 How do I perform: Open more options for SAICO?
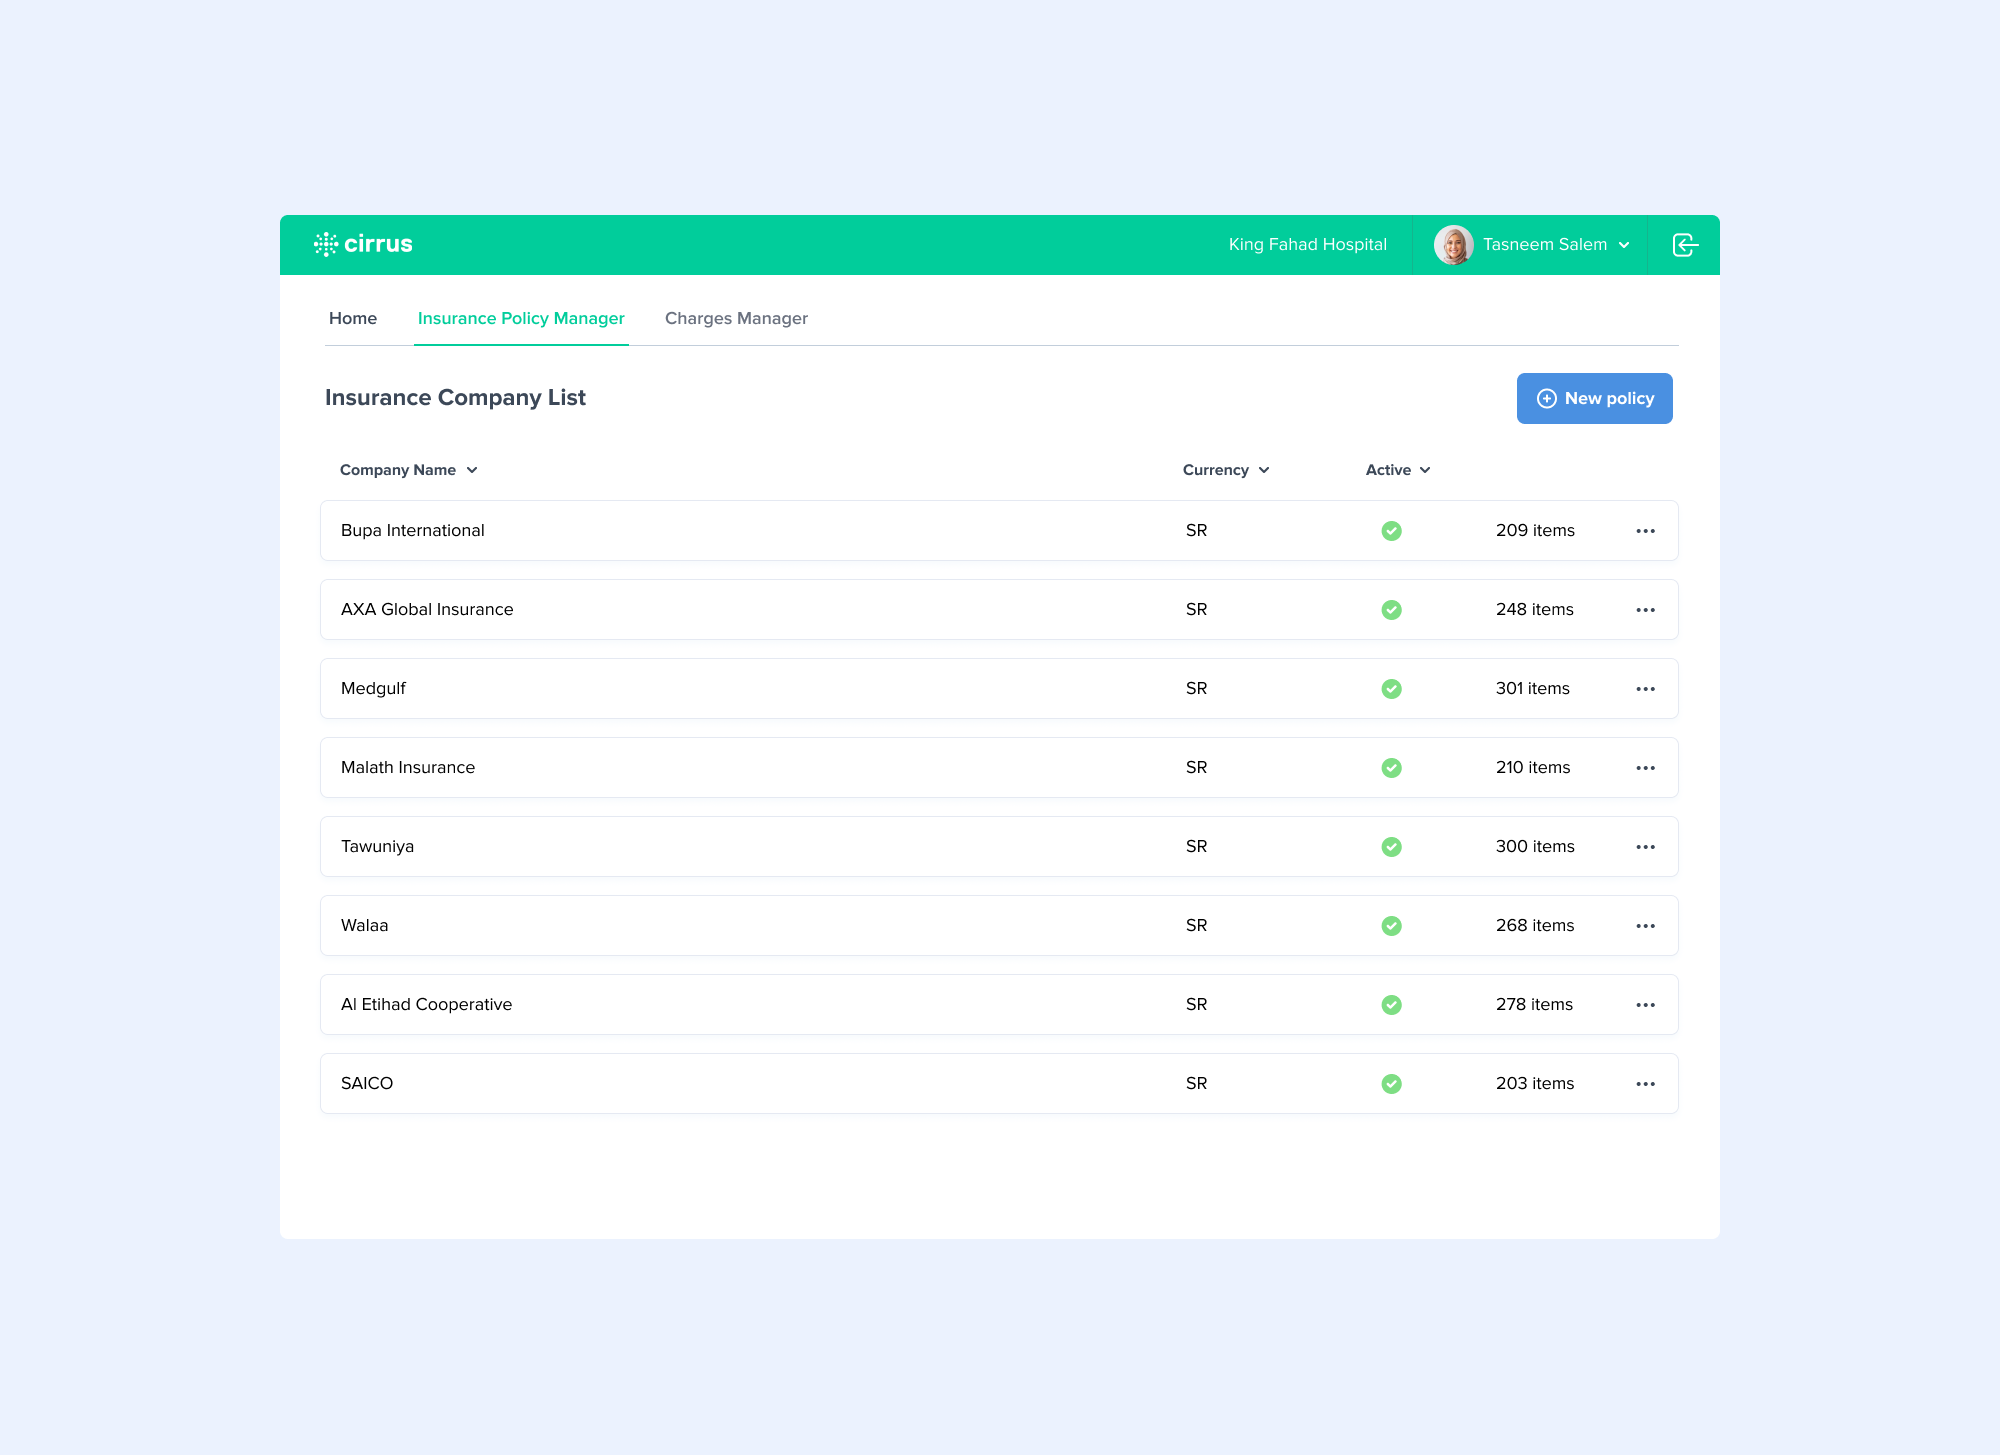tap(1646, 1084)
